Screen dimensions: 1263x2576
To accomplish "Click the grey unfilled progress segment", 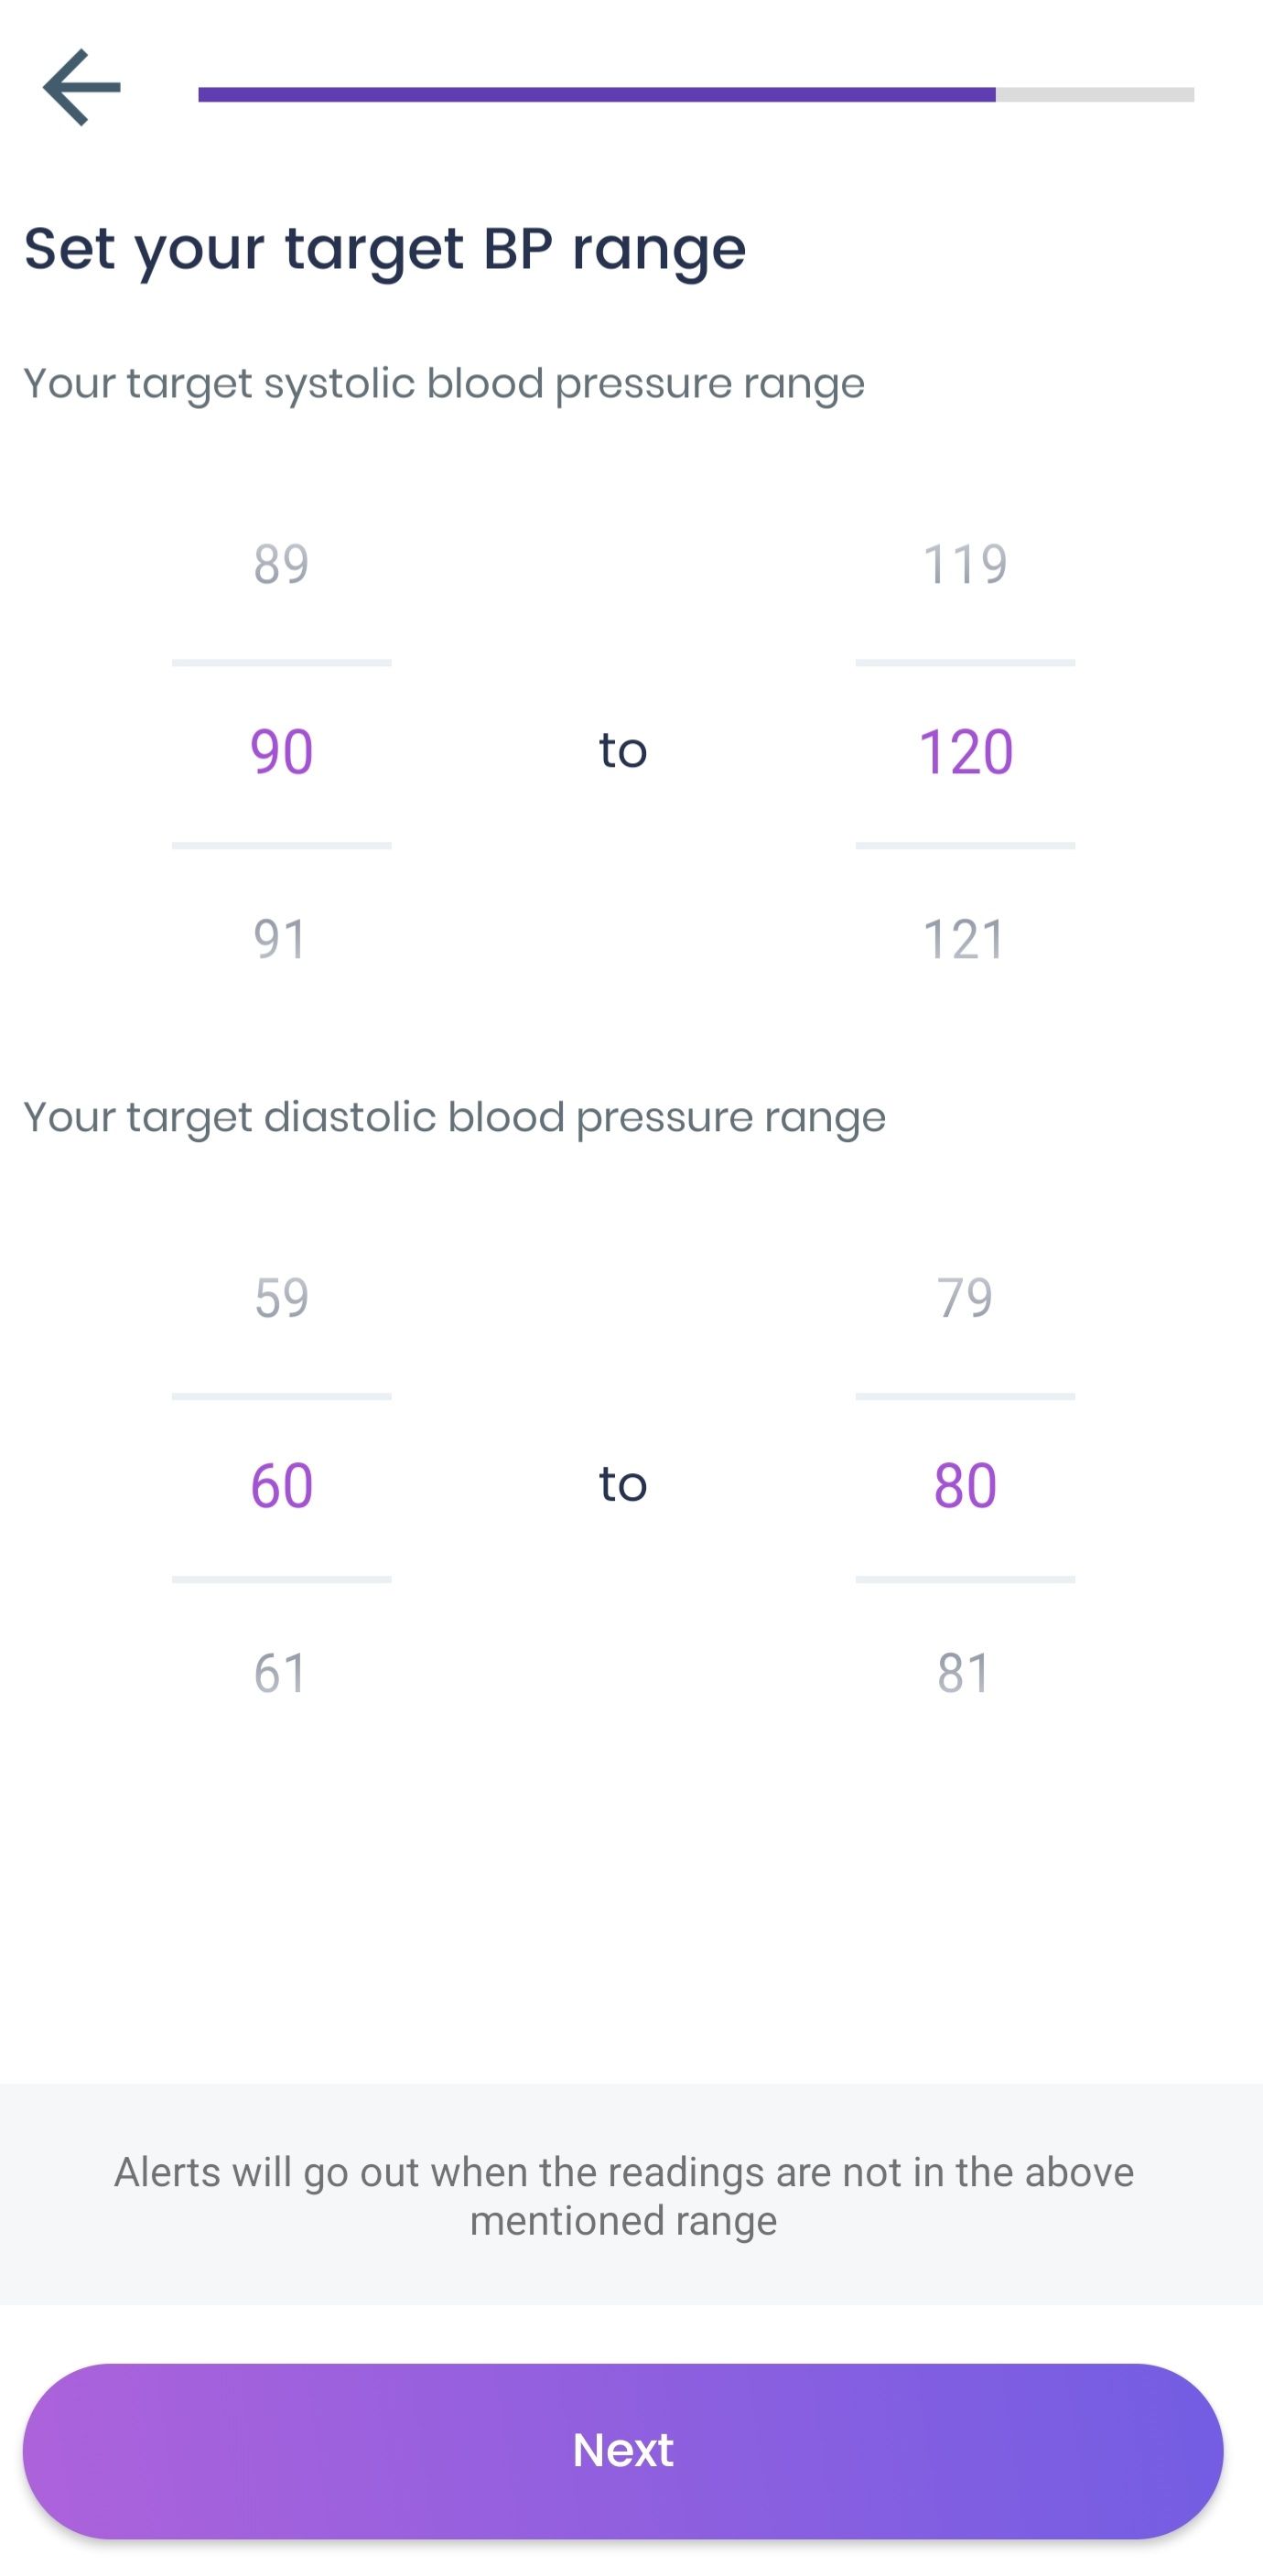I will pos(1095,94).
